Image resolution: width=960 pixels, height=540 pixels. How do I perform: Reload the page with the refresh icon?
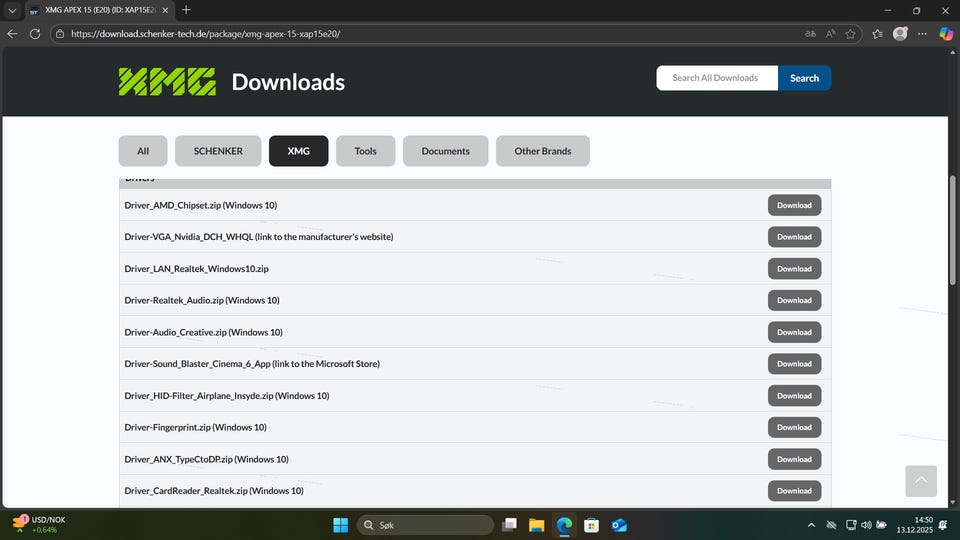point(35,34)
